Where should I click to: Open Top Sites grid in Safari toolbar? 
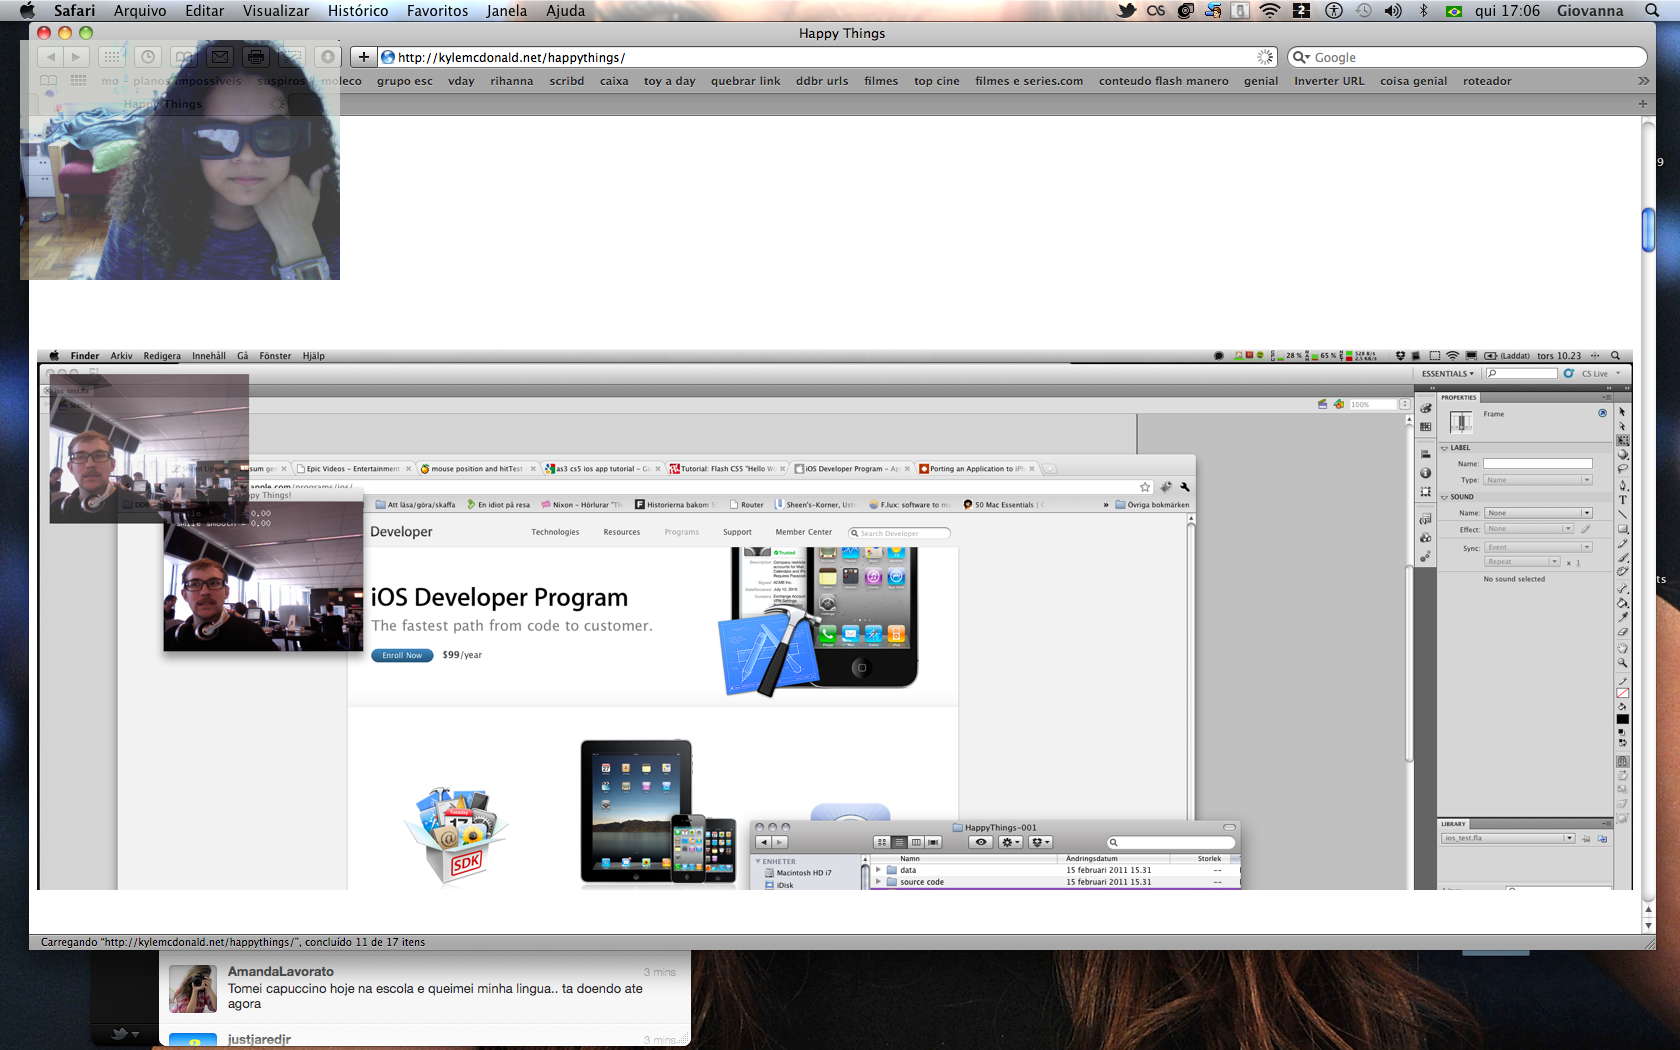(112, 57)
